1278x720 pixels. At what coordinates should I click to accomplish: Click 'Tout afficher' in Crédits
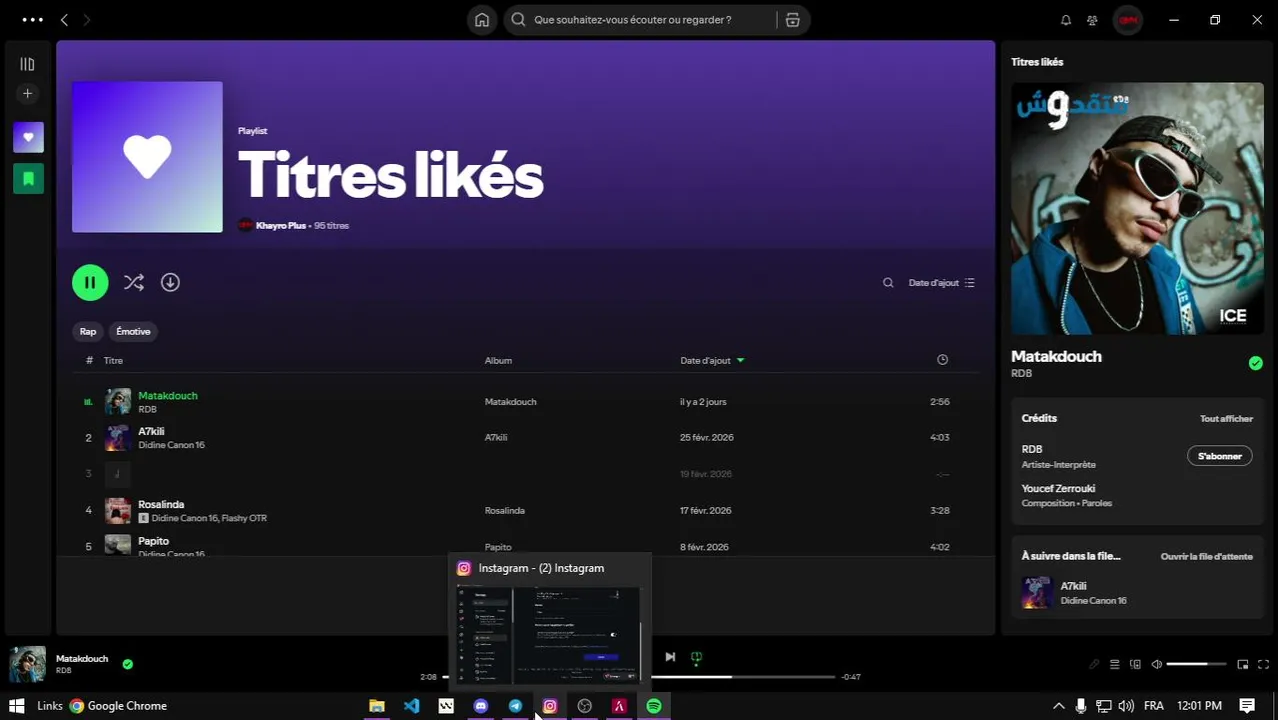point(1226,419)
